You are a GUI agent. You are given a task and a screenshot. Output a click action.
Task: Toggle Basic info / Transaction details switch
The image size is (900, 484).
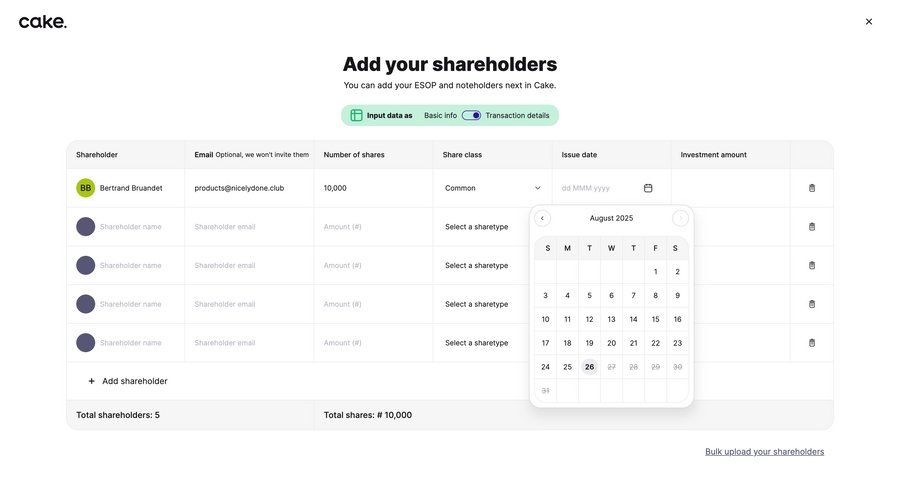(471, 115)
